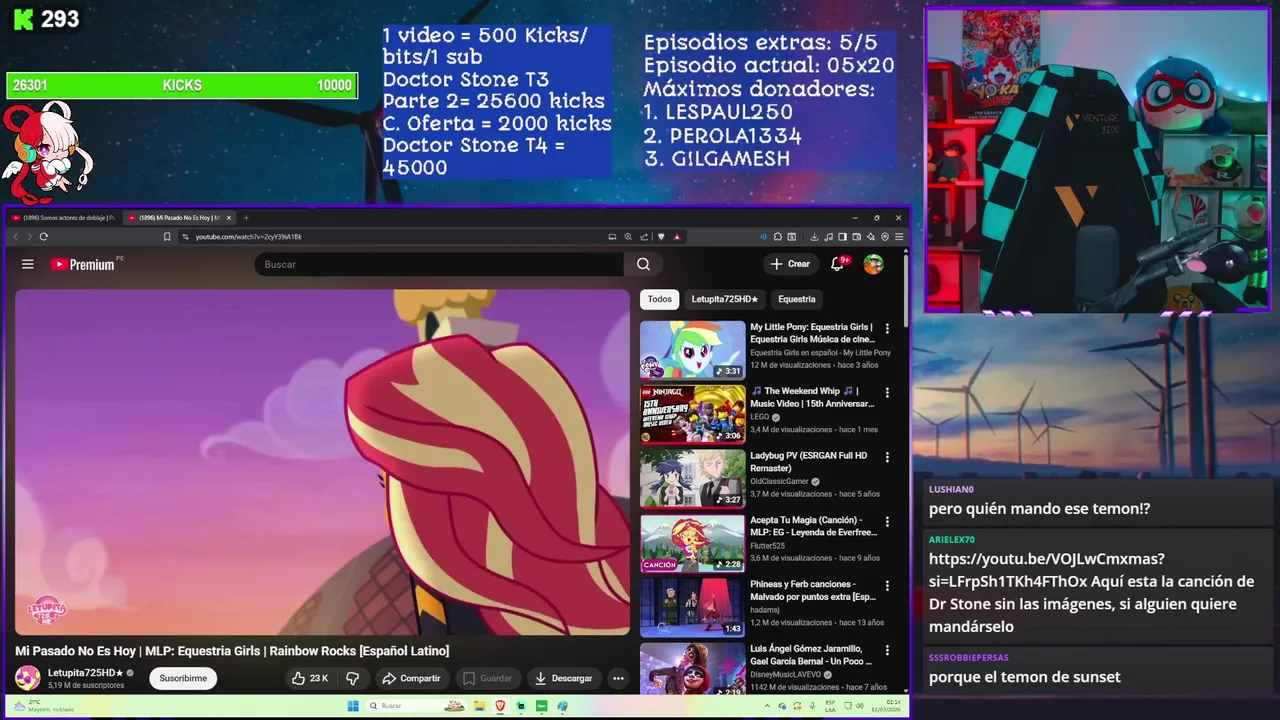Go to YouTube Premium home logo
Viewport: 1280px width, 720px height.
[x=83, y=264]
